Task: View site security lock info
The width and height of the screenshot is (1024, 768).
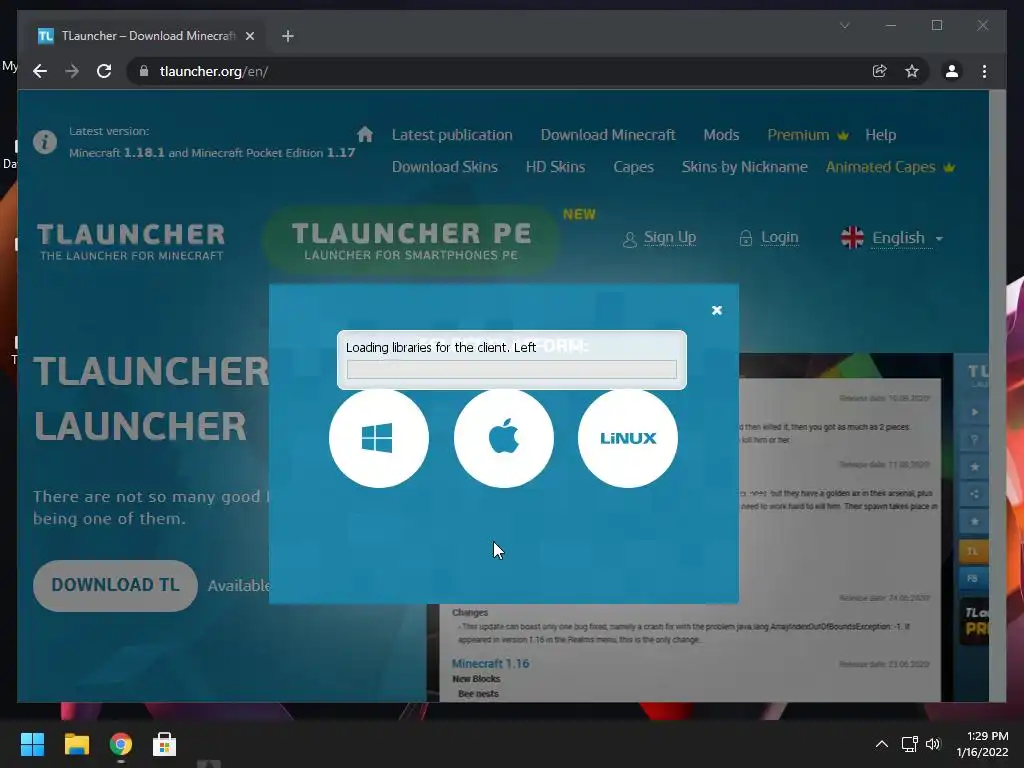Action: tap(144, 71)
